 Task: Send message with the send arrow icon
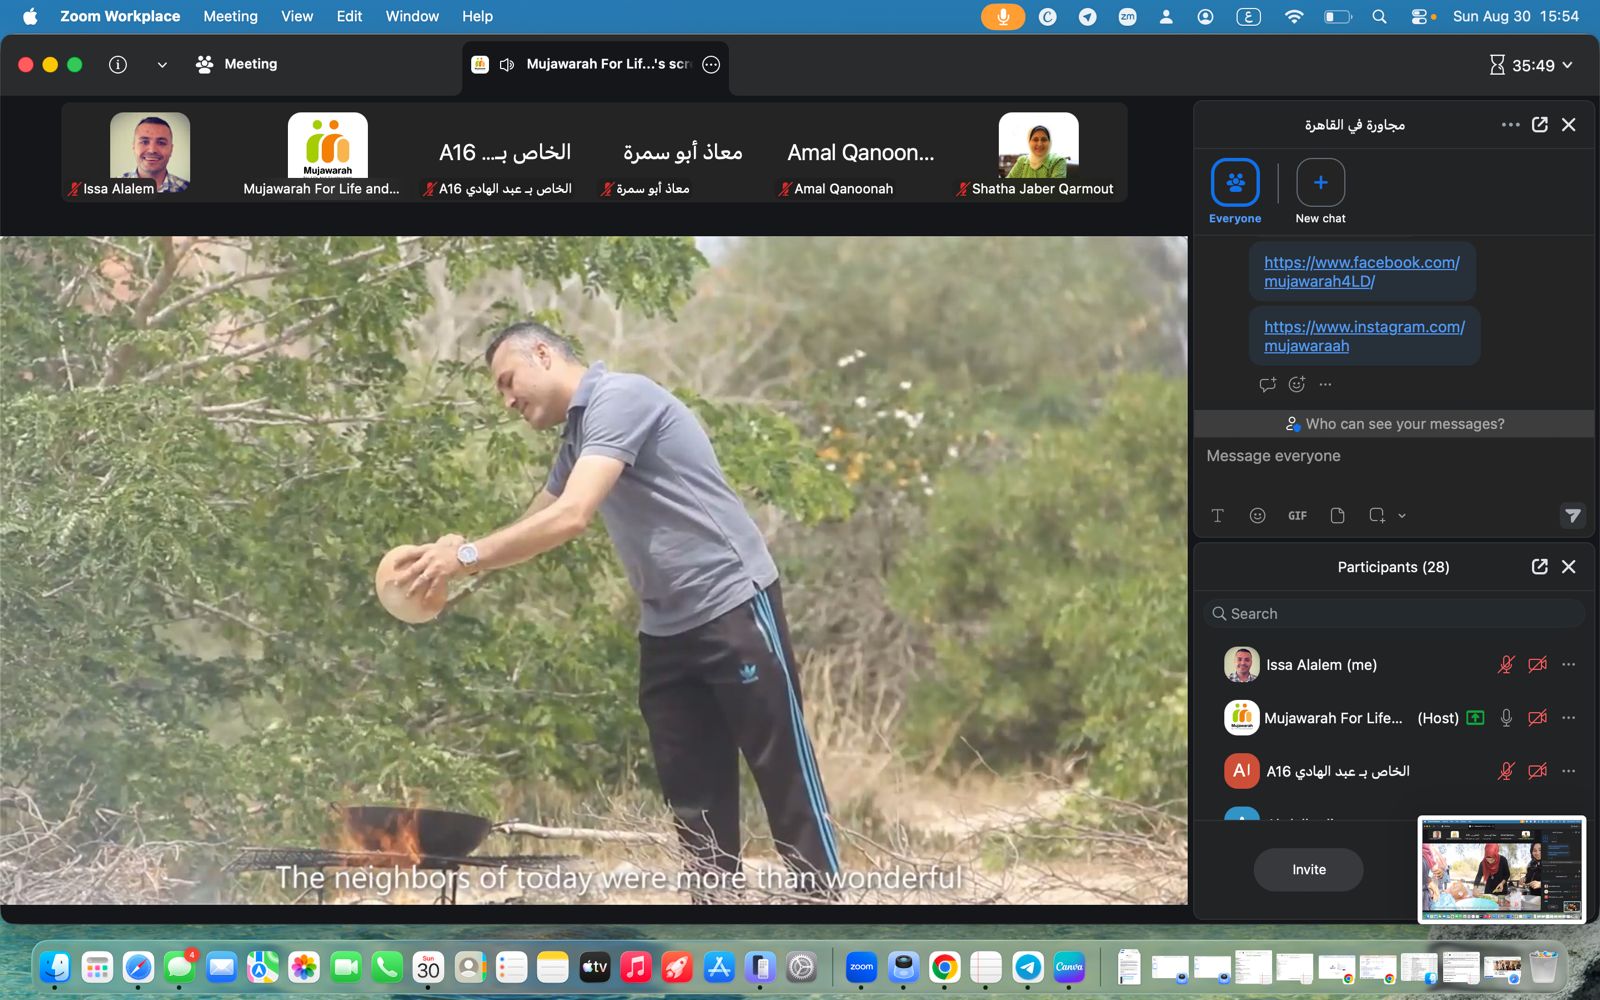pos(1572,516)
